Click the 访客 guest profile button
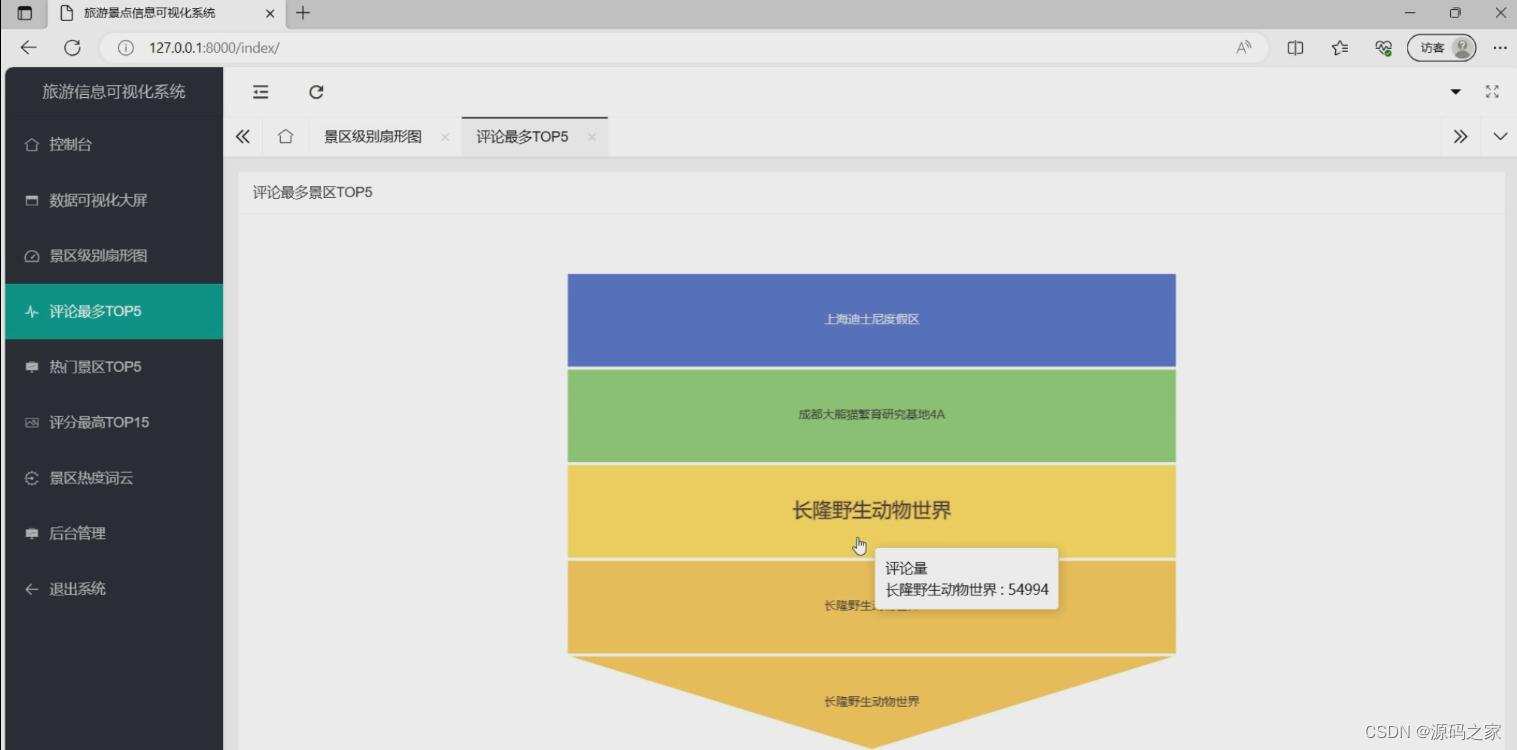 1441,47
